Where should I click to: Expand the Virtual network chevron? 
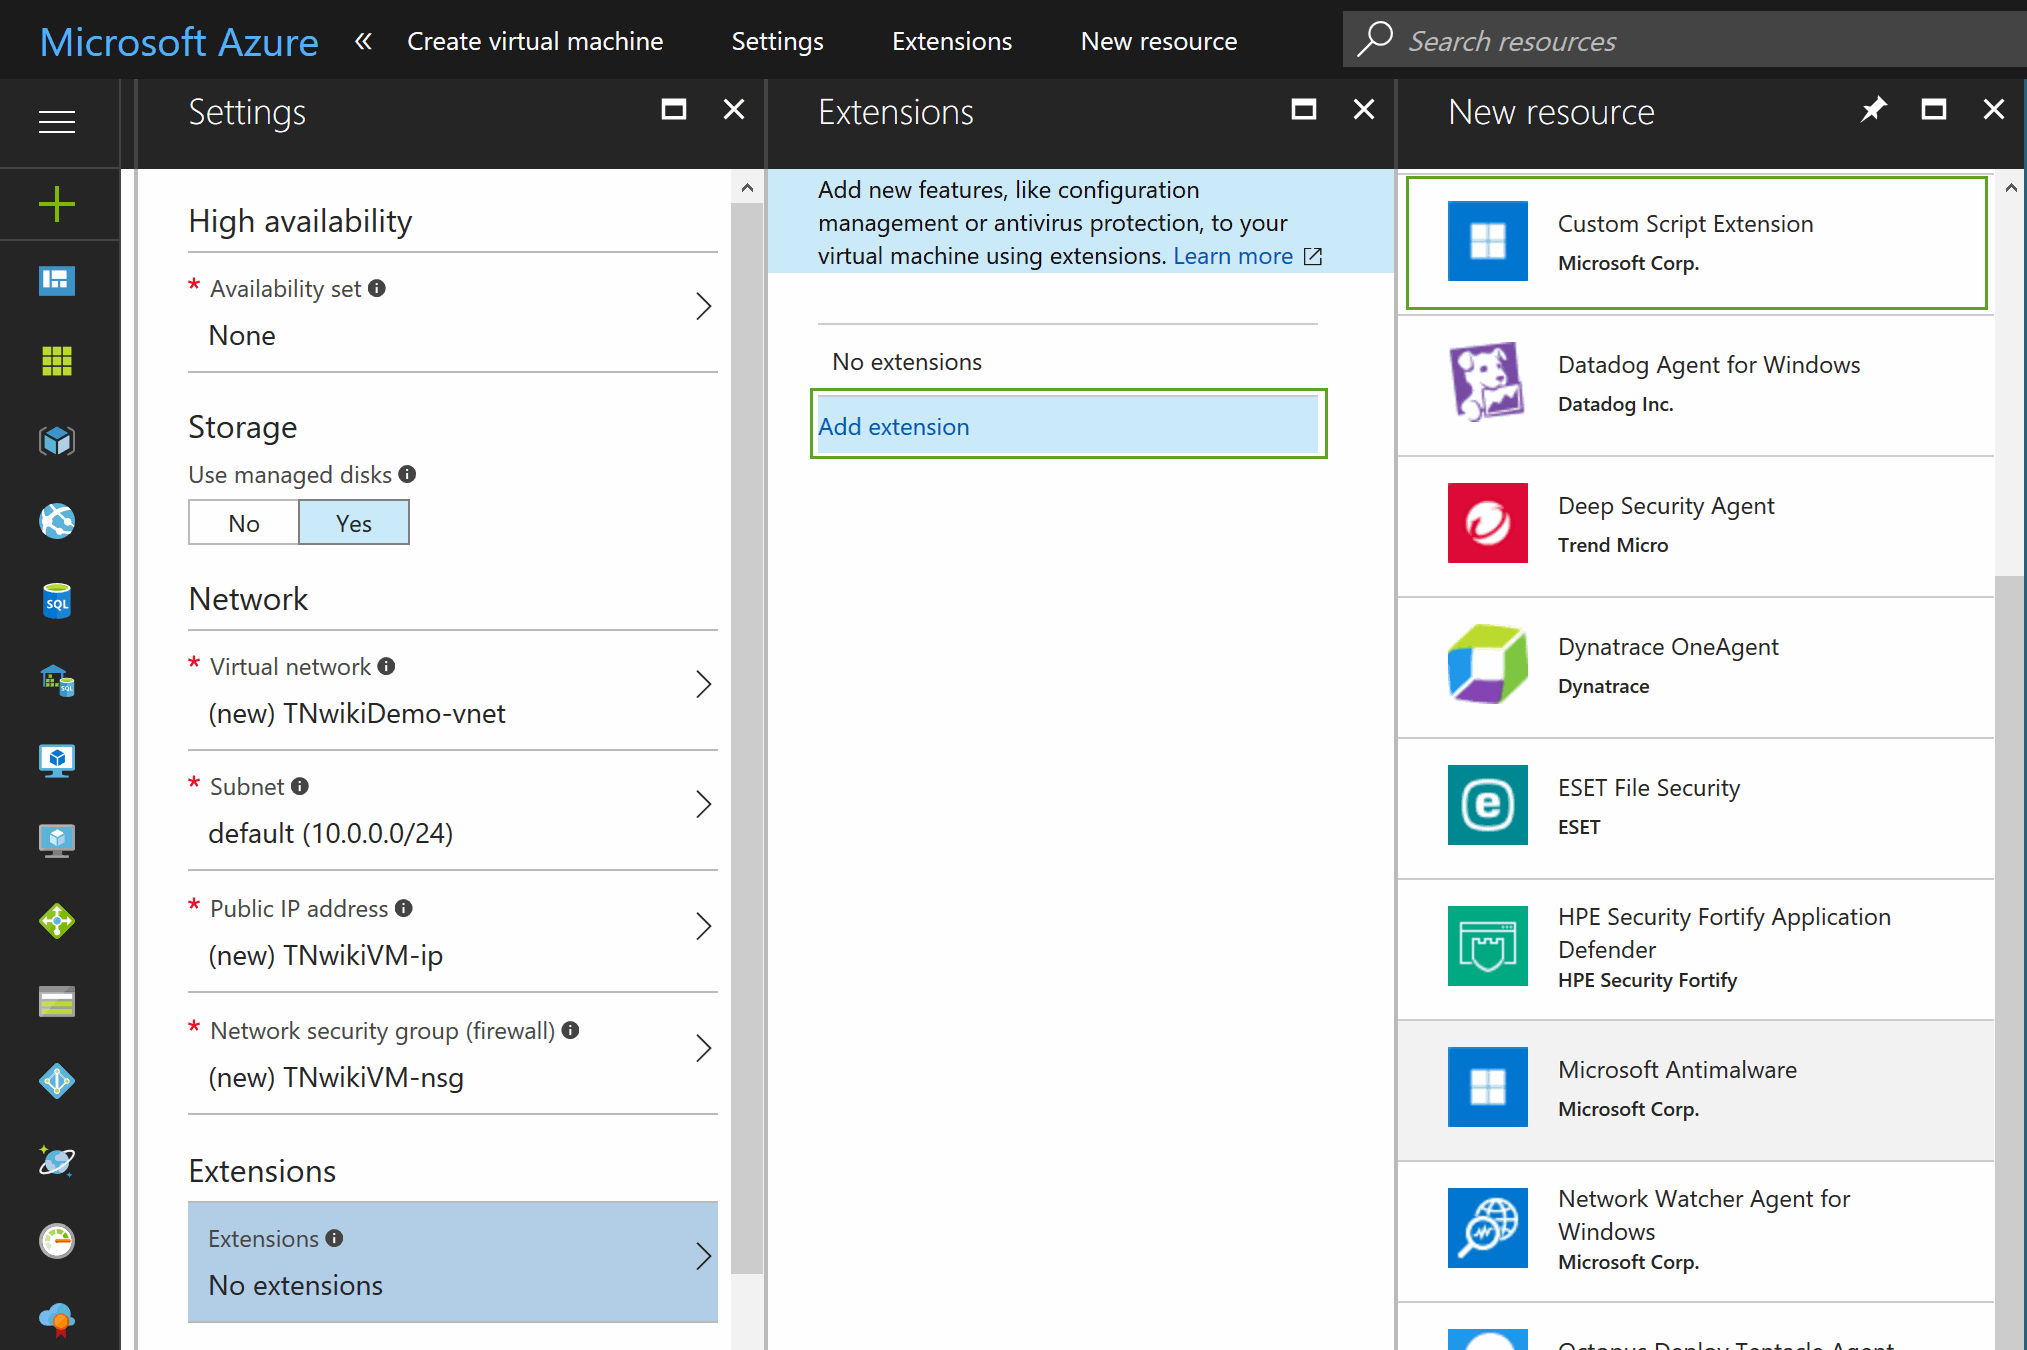(704, 684)
